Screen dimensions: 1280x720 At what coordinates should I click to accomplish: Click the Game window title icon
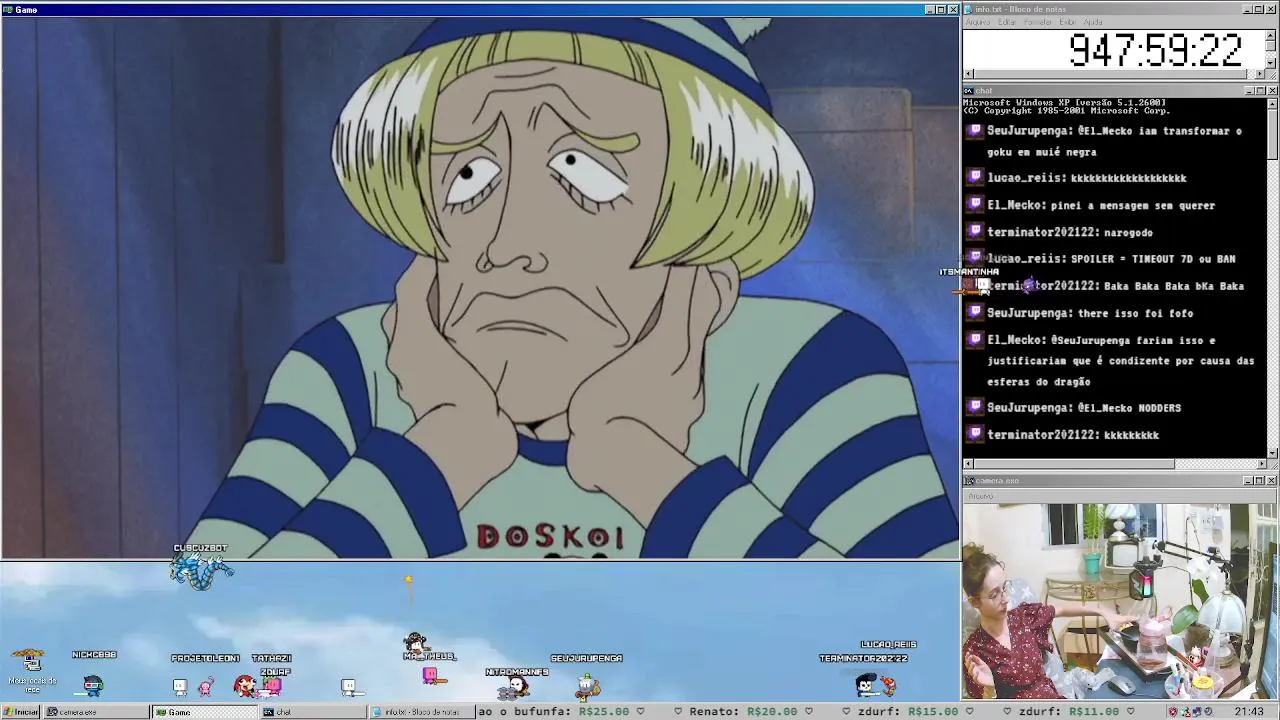tap(8, 9)
